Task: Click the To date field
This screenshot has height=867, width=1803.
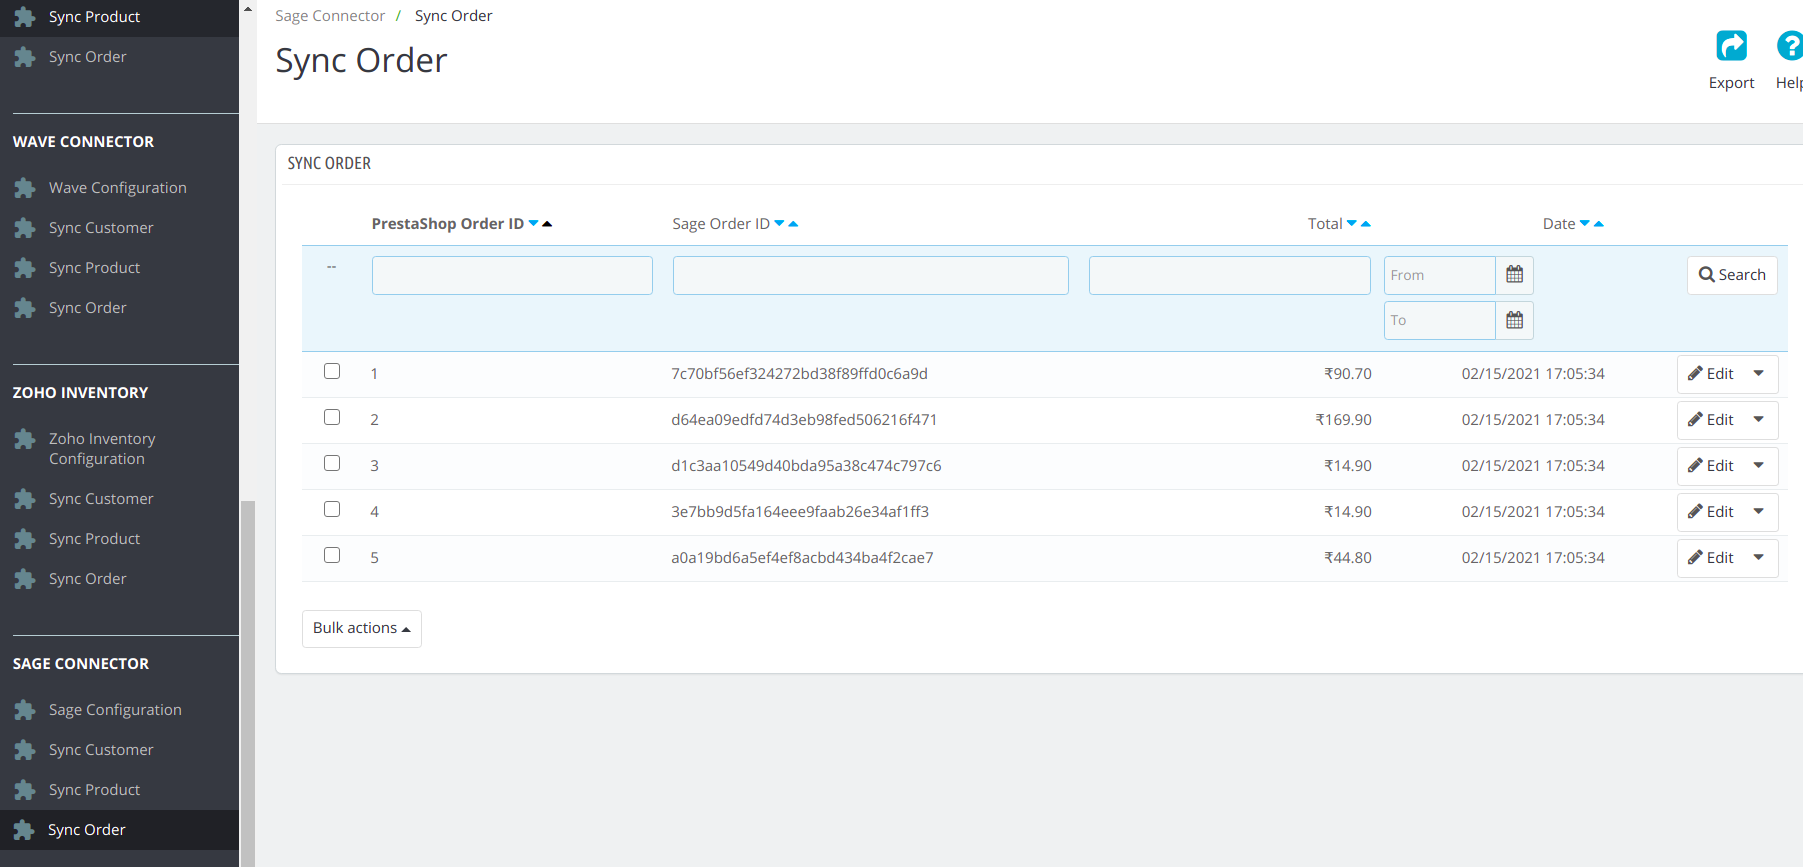Action: [1440, 320]
